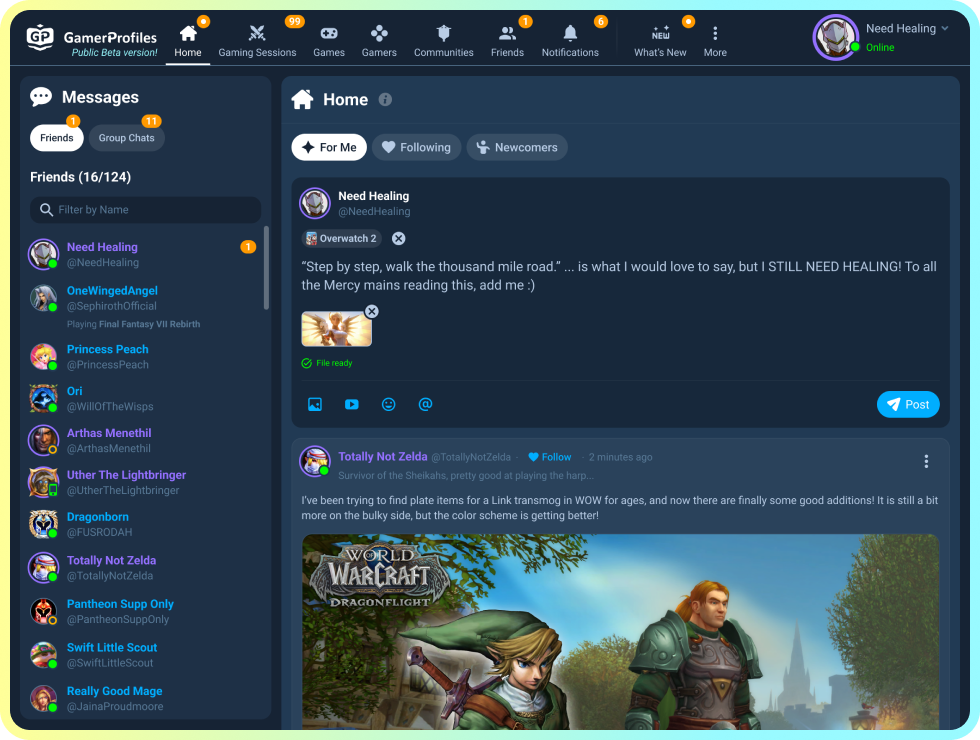Remove the attached Mercy image

point(371,311)
